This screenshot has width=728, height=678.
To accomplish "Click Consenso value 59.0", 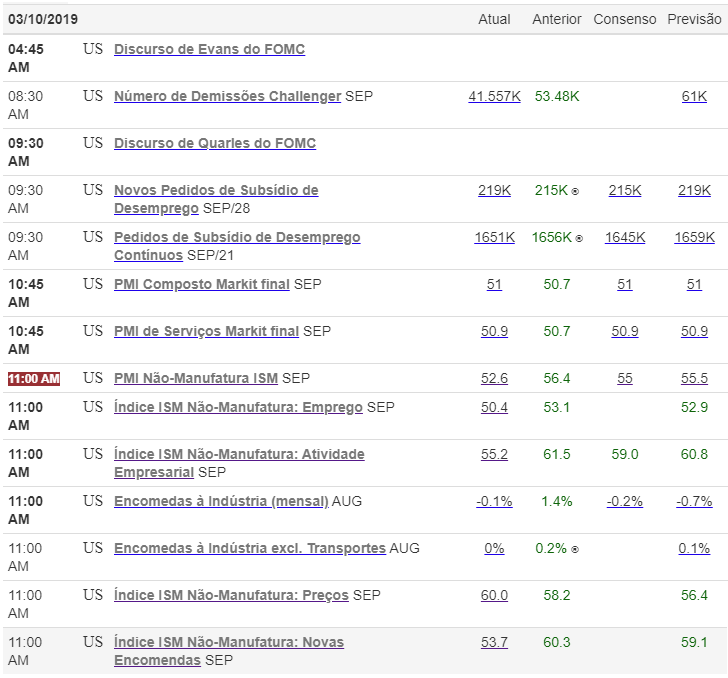I will tap(625, 454).
